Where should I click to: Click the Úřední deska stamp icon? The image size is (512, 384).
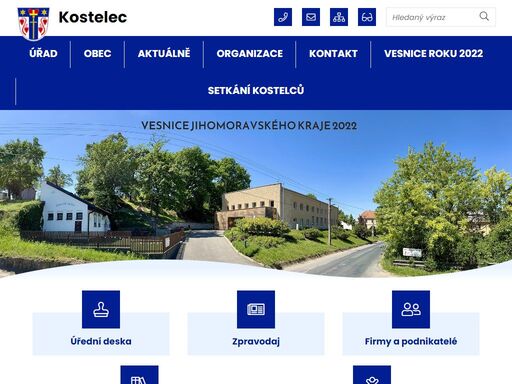[101, 309]
